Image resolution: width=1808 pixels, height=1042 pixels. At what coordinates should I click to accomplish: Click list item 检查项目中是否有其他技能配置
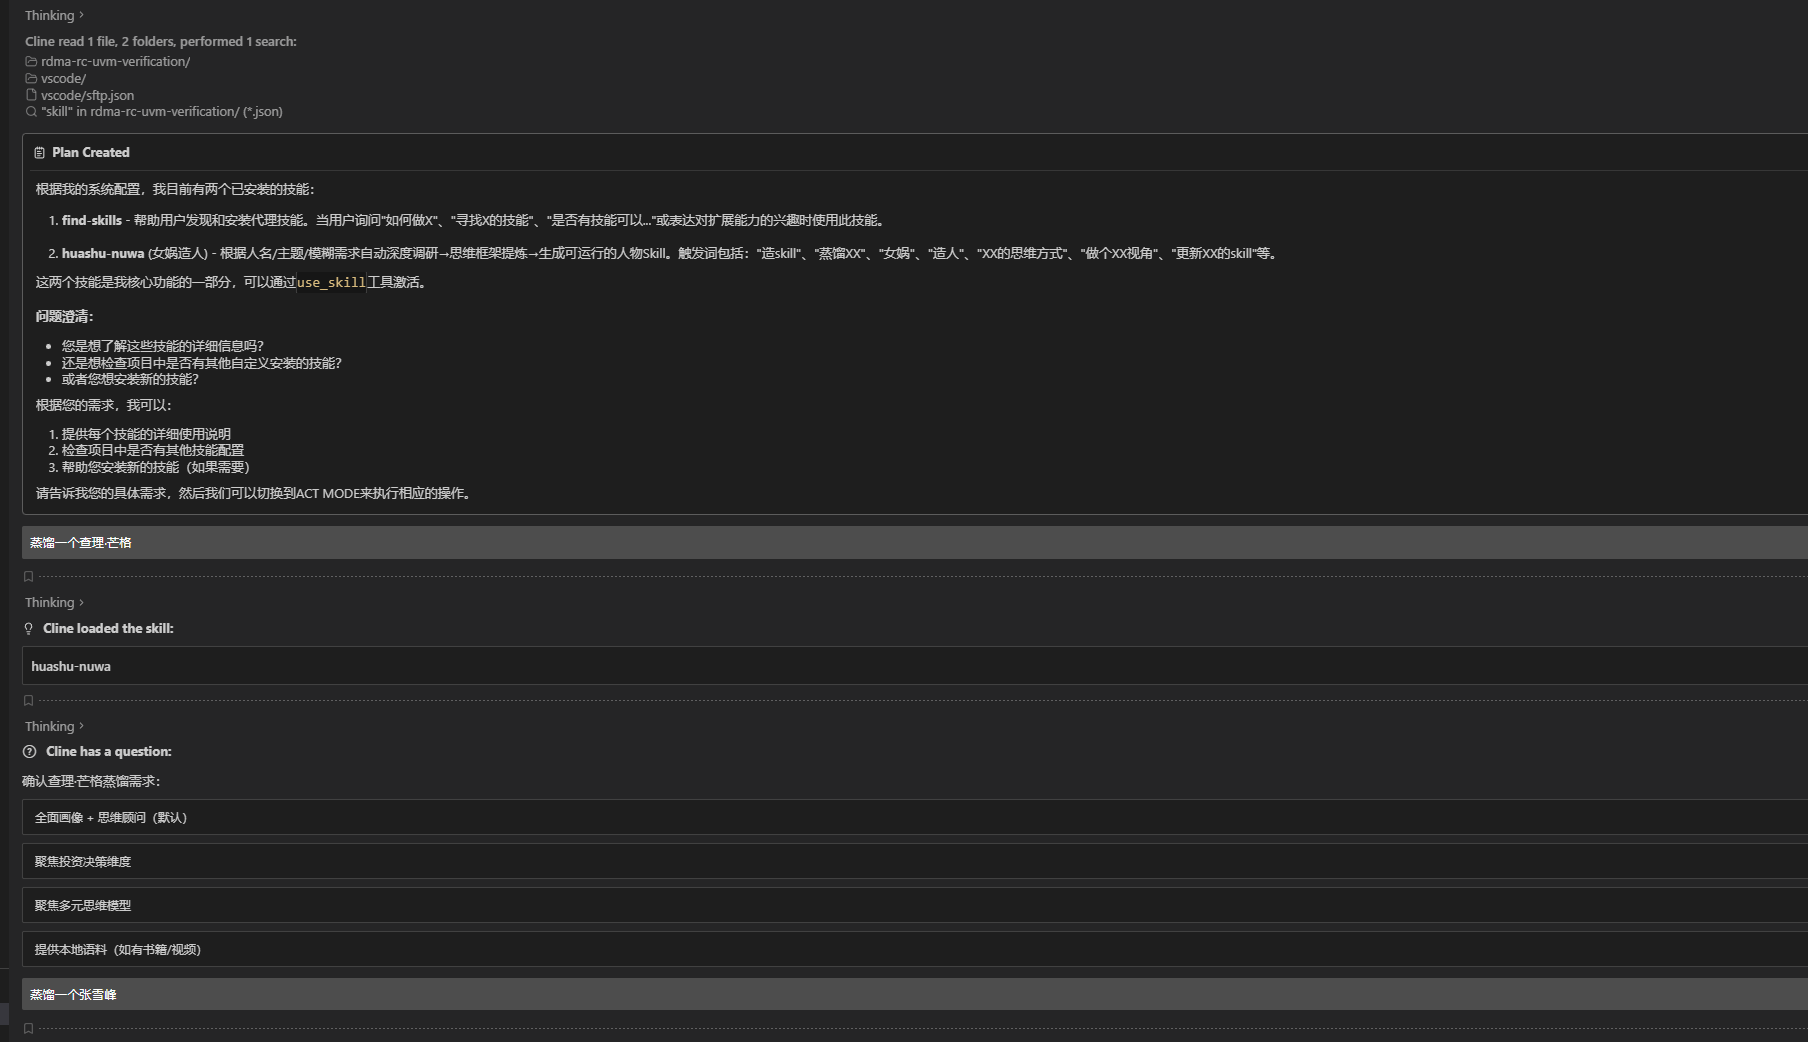pyautogui.click(x=153, y=450)
